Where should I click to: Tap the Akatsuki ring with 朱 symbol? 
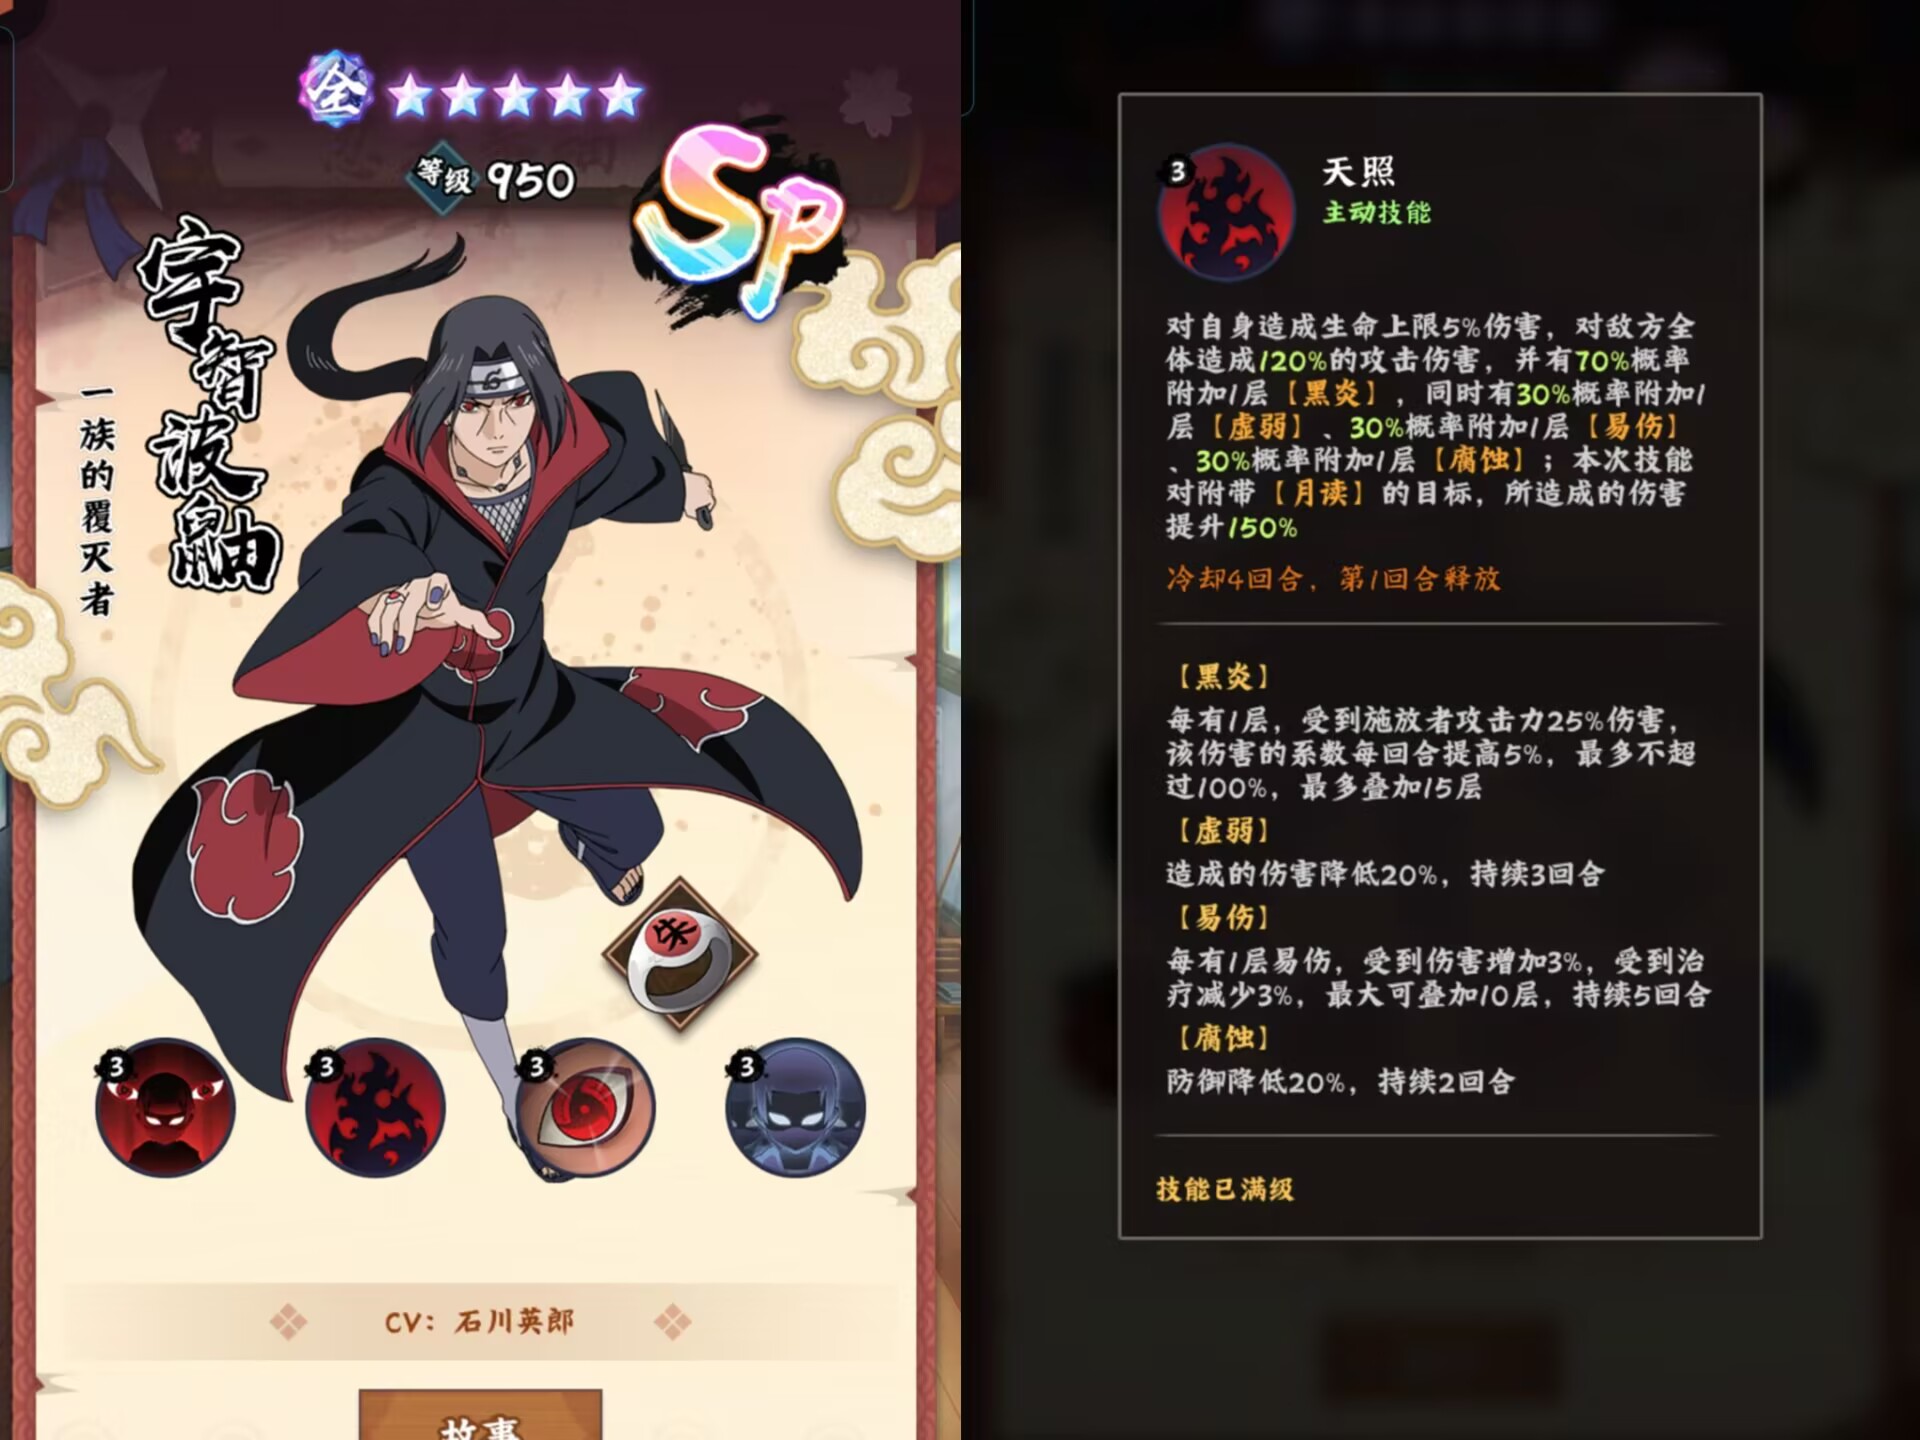pyautogui.click(x=680, y=955)
